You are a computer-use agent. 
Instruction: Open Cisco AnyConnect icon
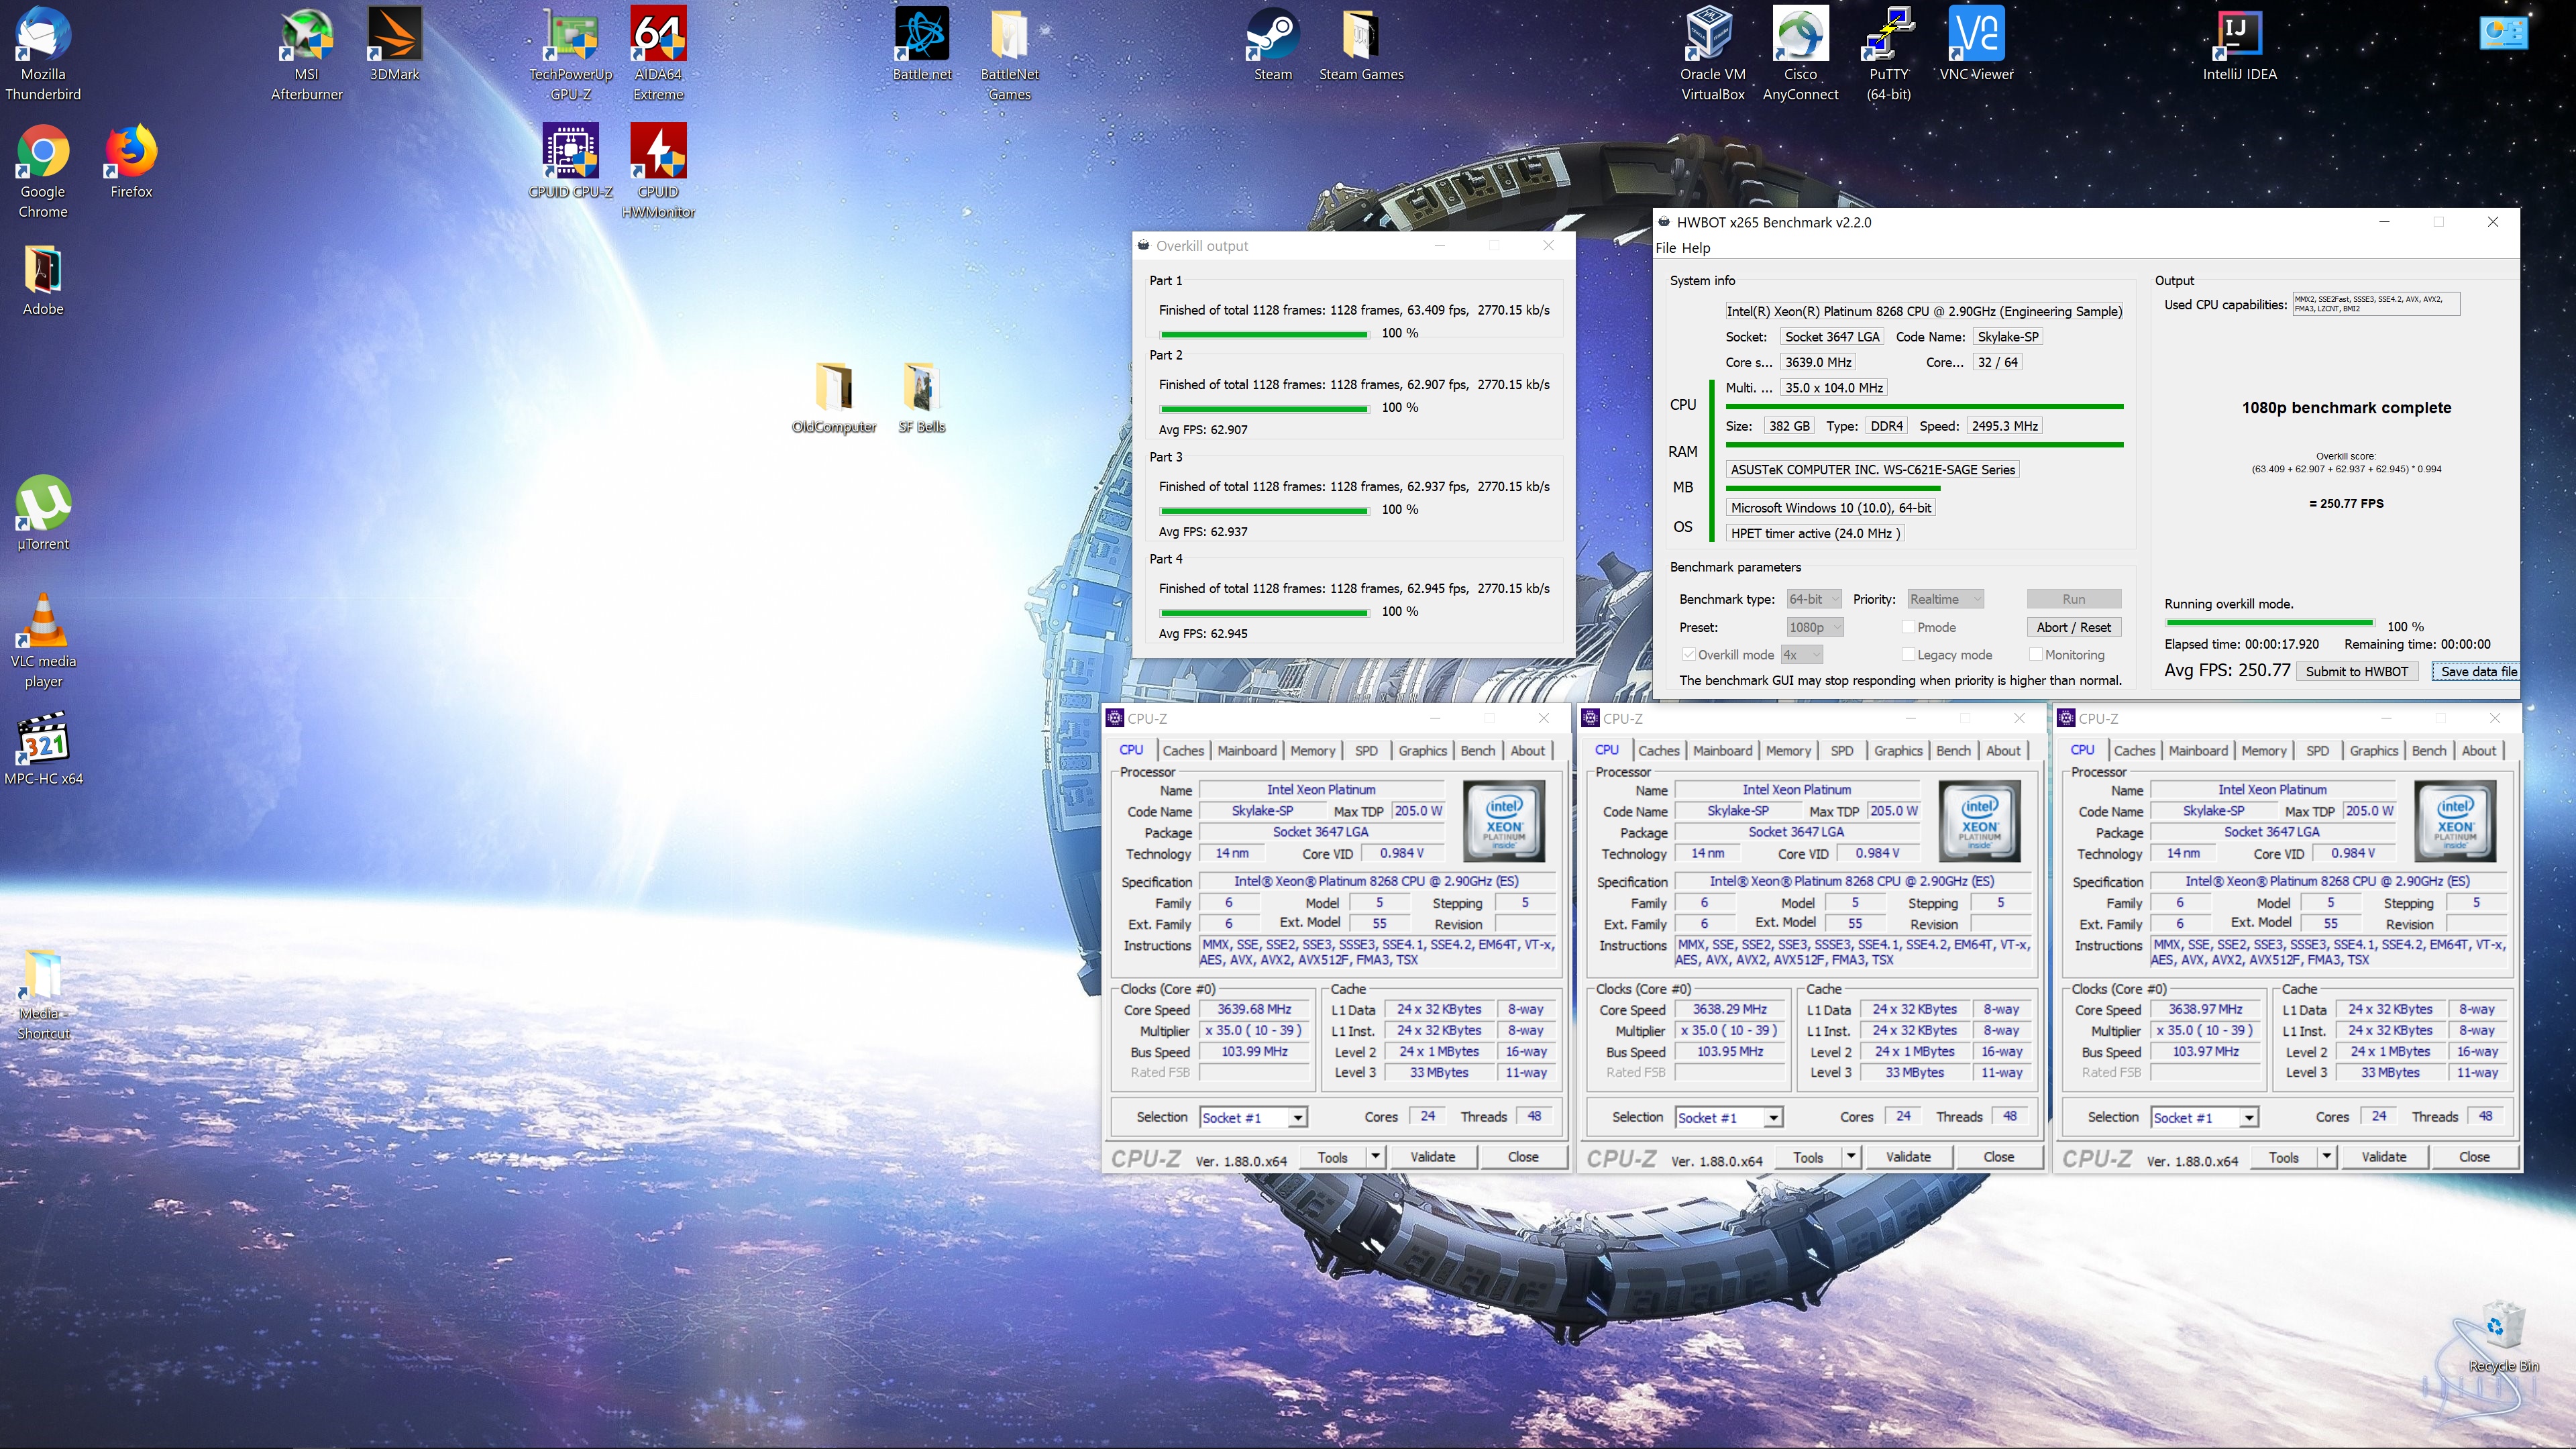1801,53
